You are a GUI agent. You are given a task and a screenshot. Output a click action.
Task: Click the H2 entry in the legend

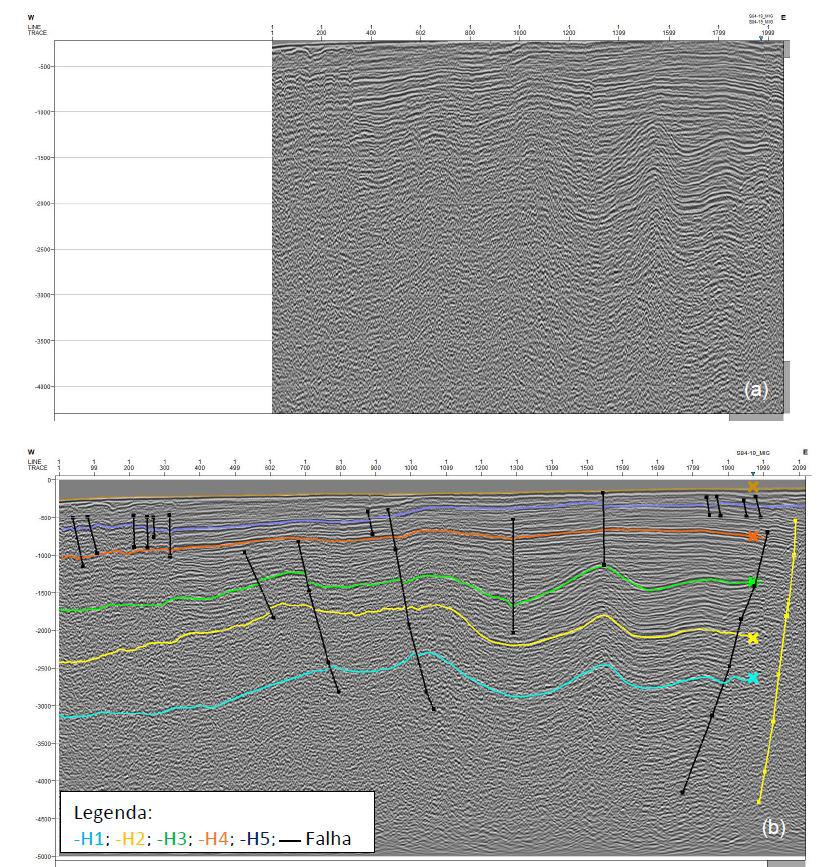tap(130, 839)
